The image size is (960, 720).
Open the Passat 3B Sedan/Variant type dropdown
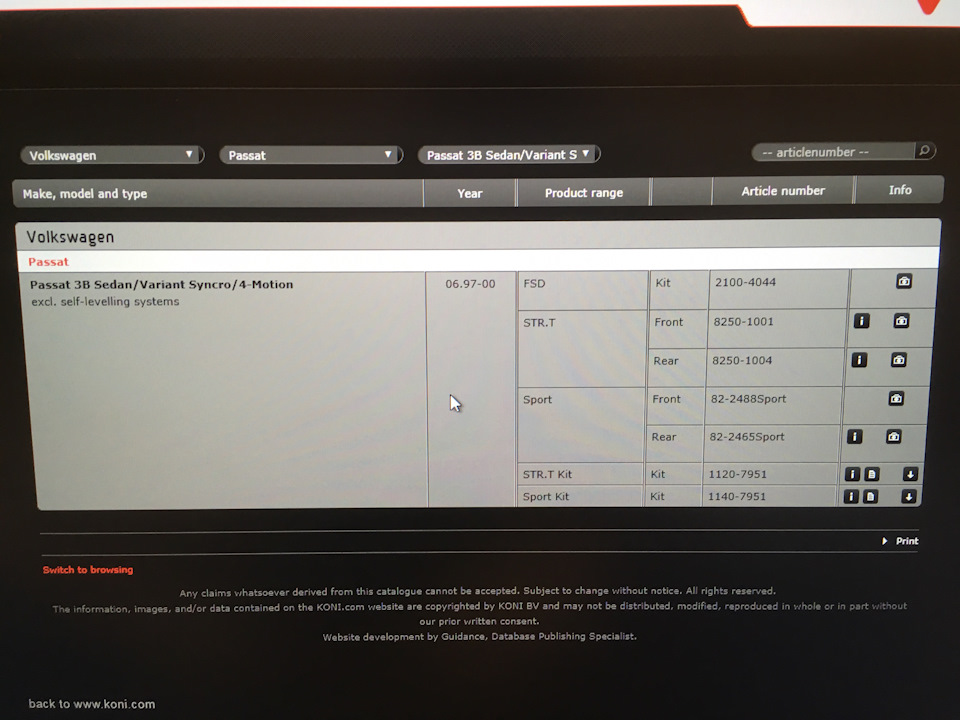click(x=509, y=154)
